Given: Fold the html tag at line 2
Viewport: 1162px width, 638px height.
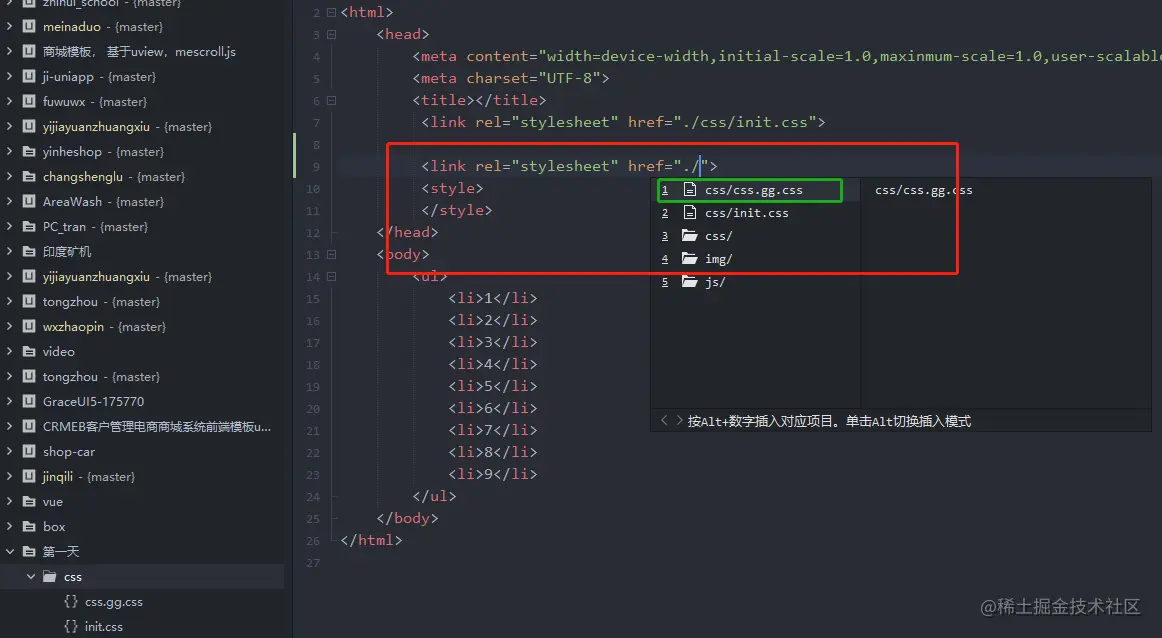Looking at the screenshot, I should click(x=331, y=13).
